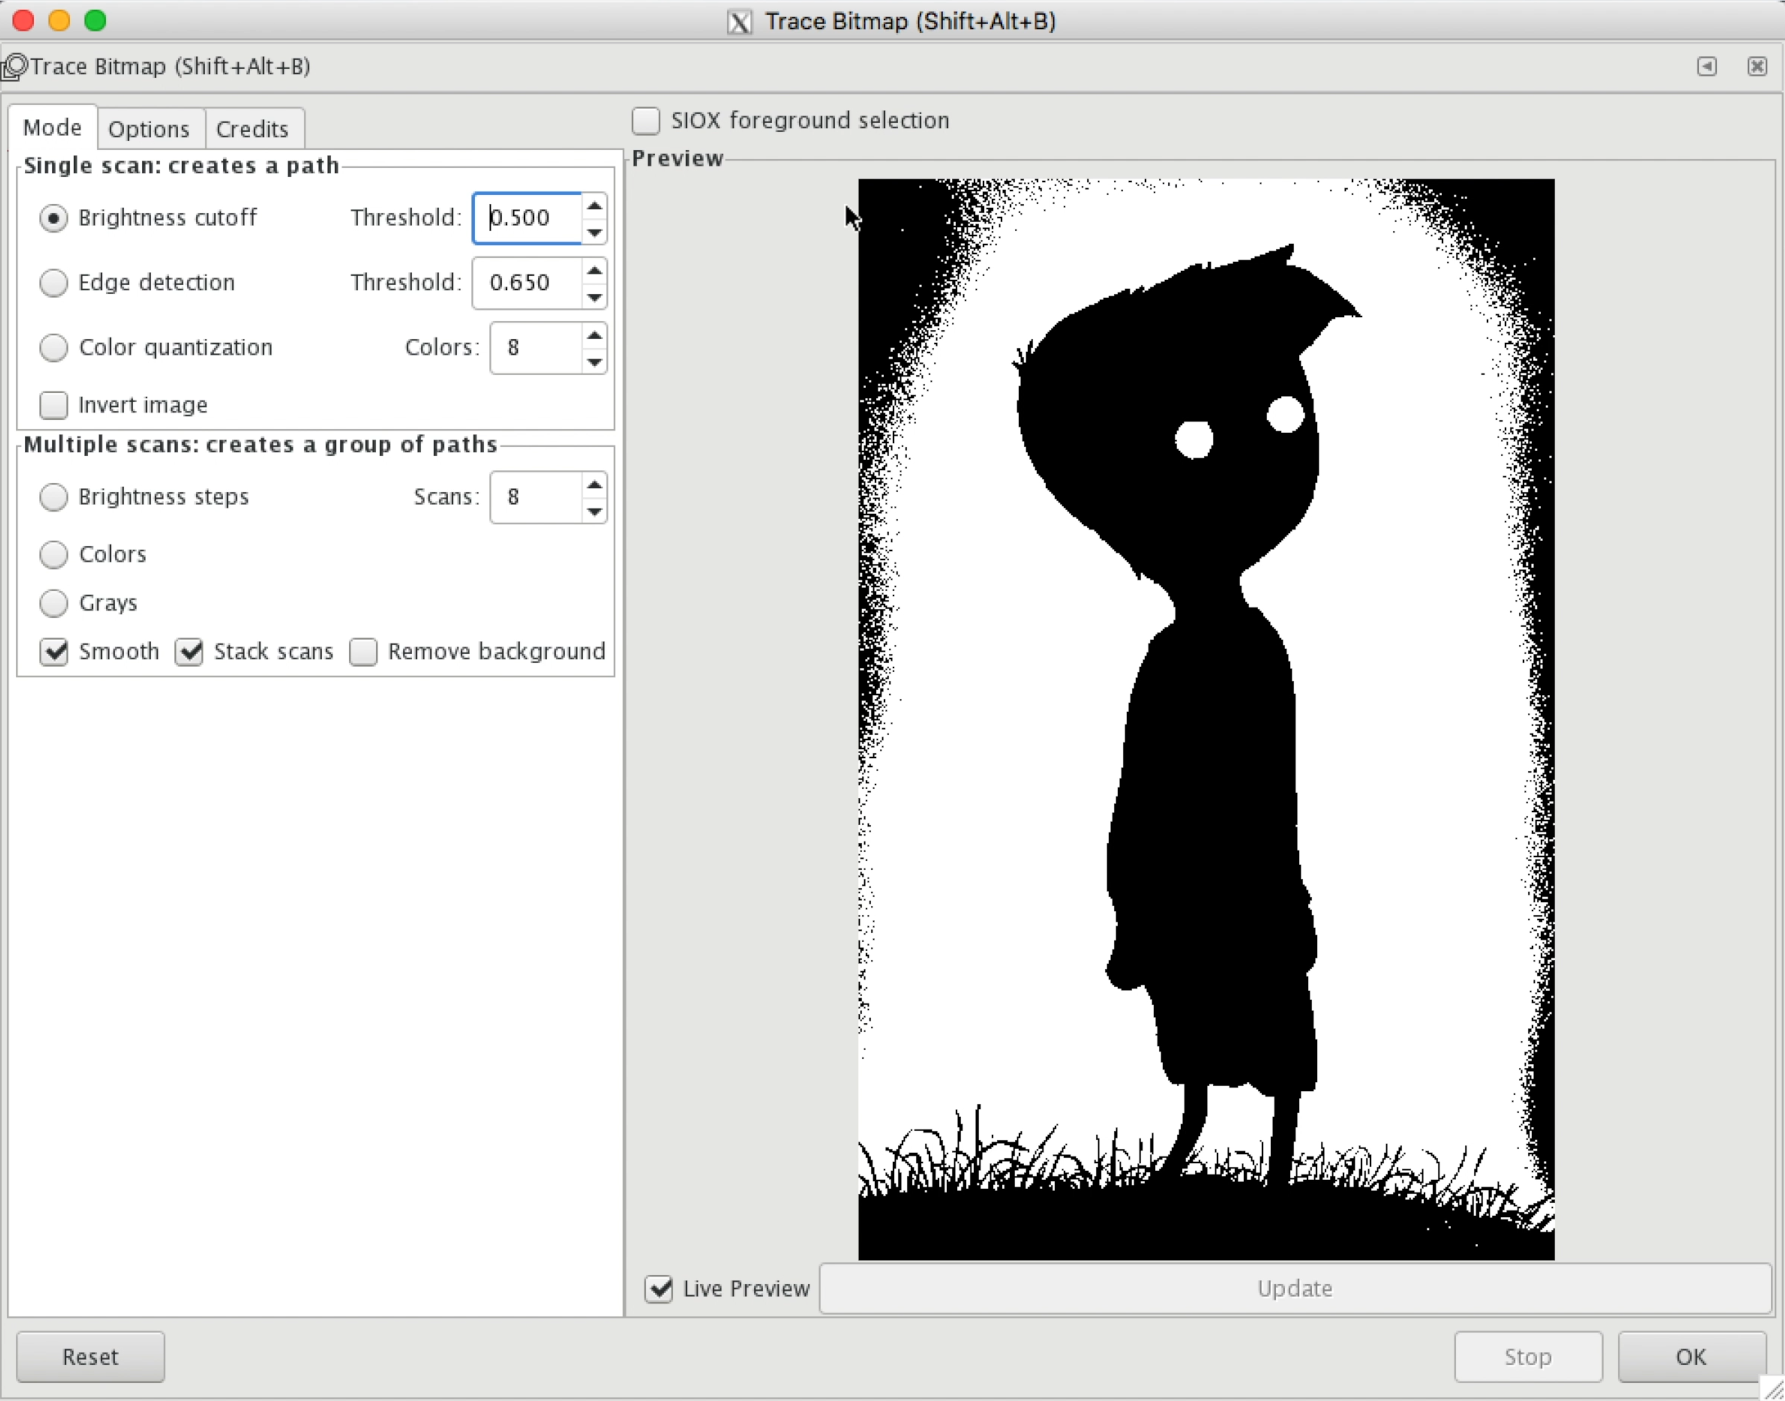Decrease Colors count with down arrow
Screen dimensions: 1785x1401
pyautogui.click(x=595, y=361)
